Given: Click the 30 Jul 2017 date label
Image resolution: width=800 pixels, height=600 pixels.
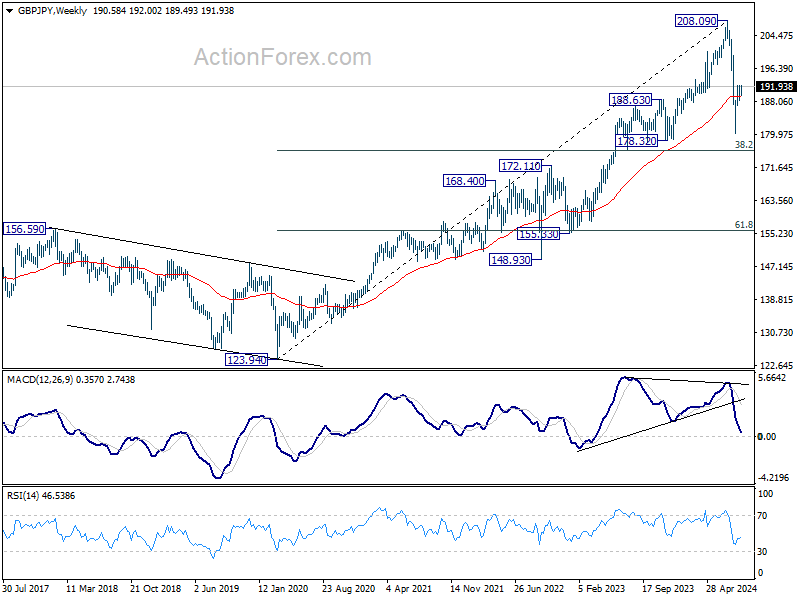Looking at the screenshot, I should coord(26,588).
